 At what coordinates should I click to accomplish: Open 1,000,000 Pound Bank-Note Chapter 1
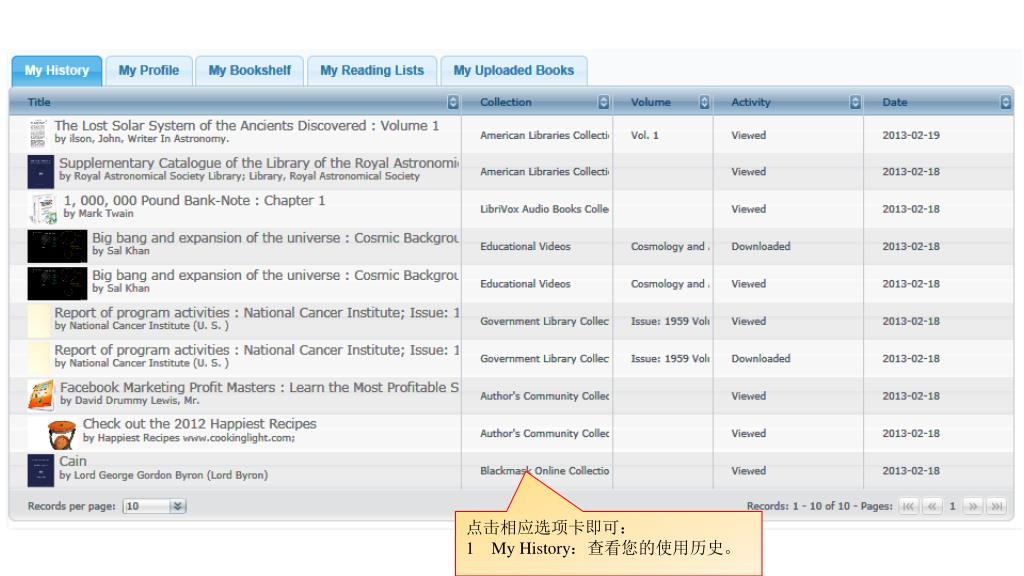pos(195,200)
